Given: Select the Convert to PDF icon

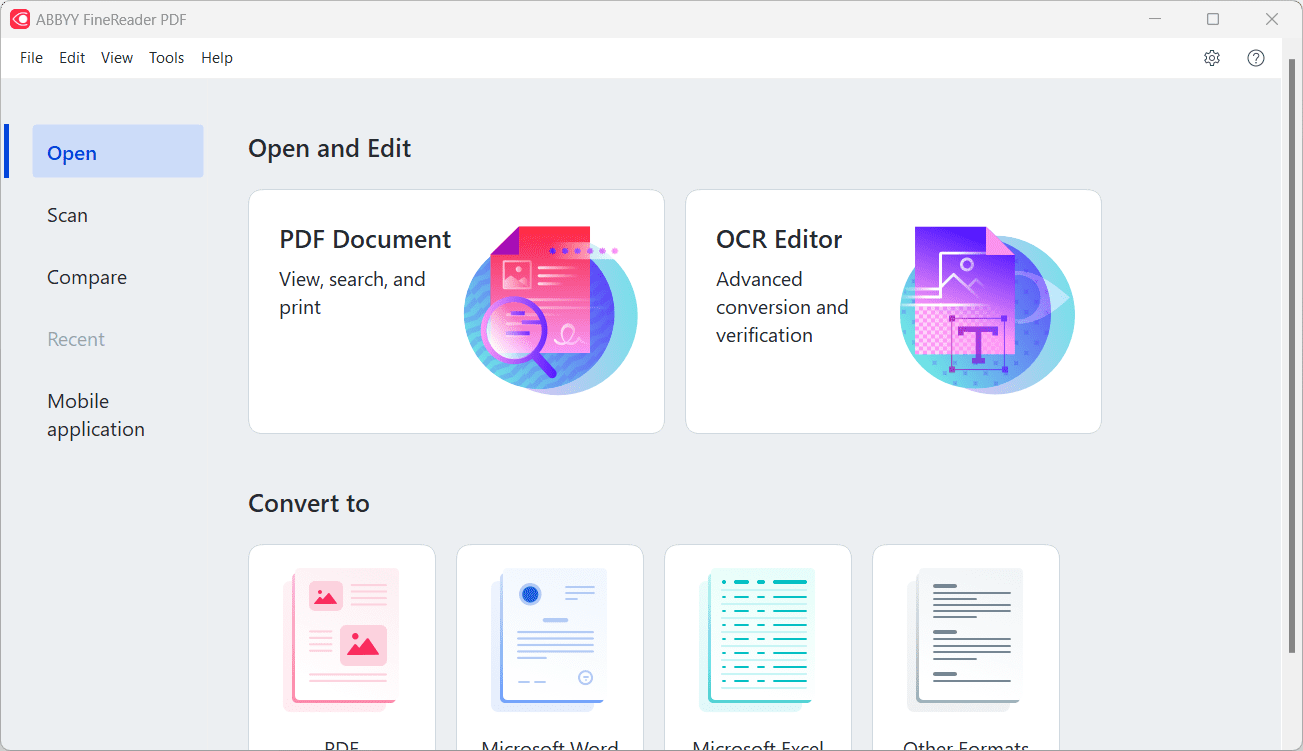Looking at the screenshot, I should coord(341,639).
